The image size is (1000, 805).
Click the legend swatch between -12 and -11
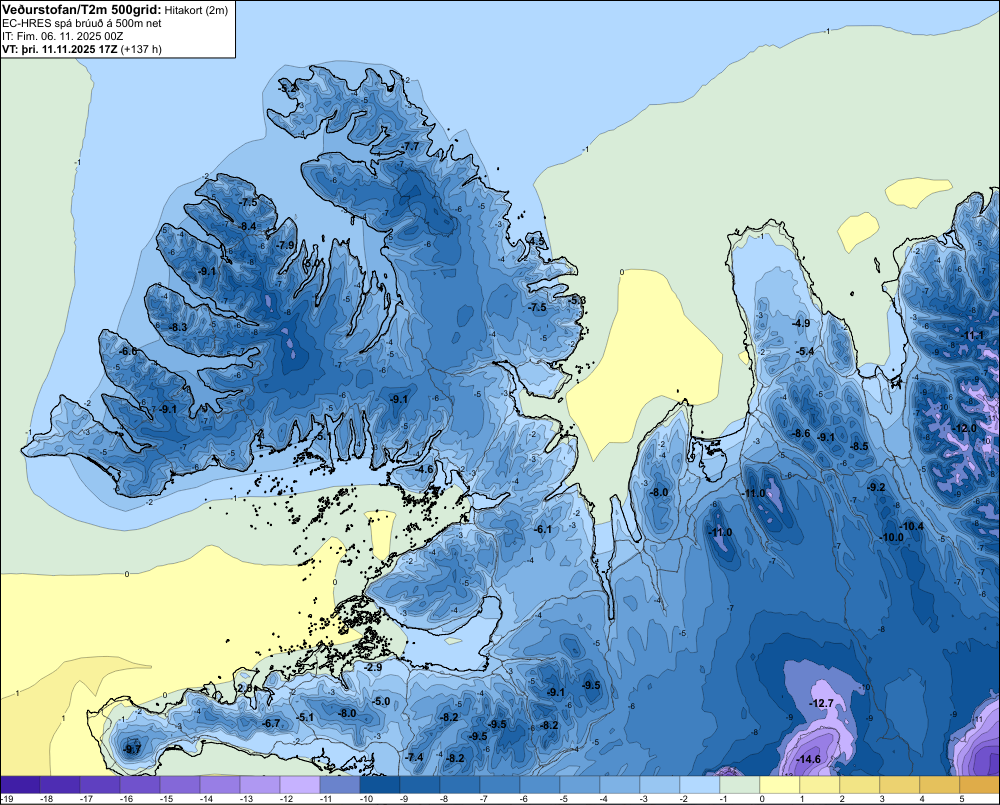[300, 785]
